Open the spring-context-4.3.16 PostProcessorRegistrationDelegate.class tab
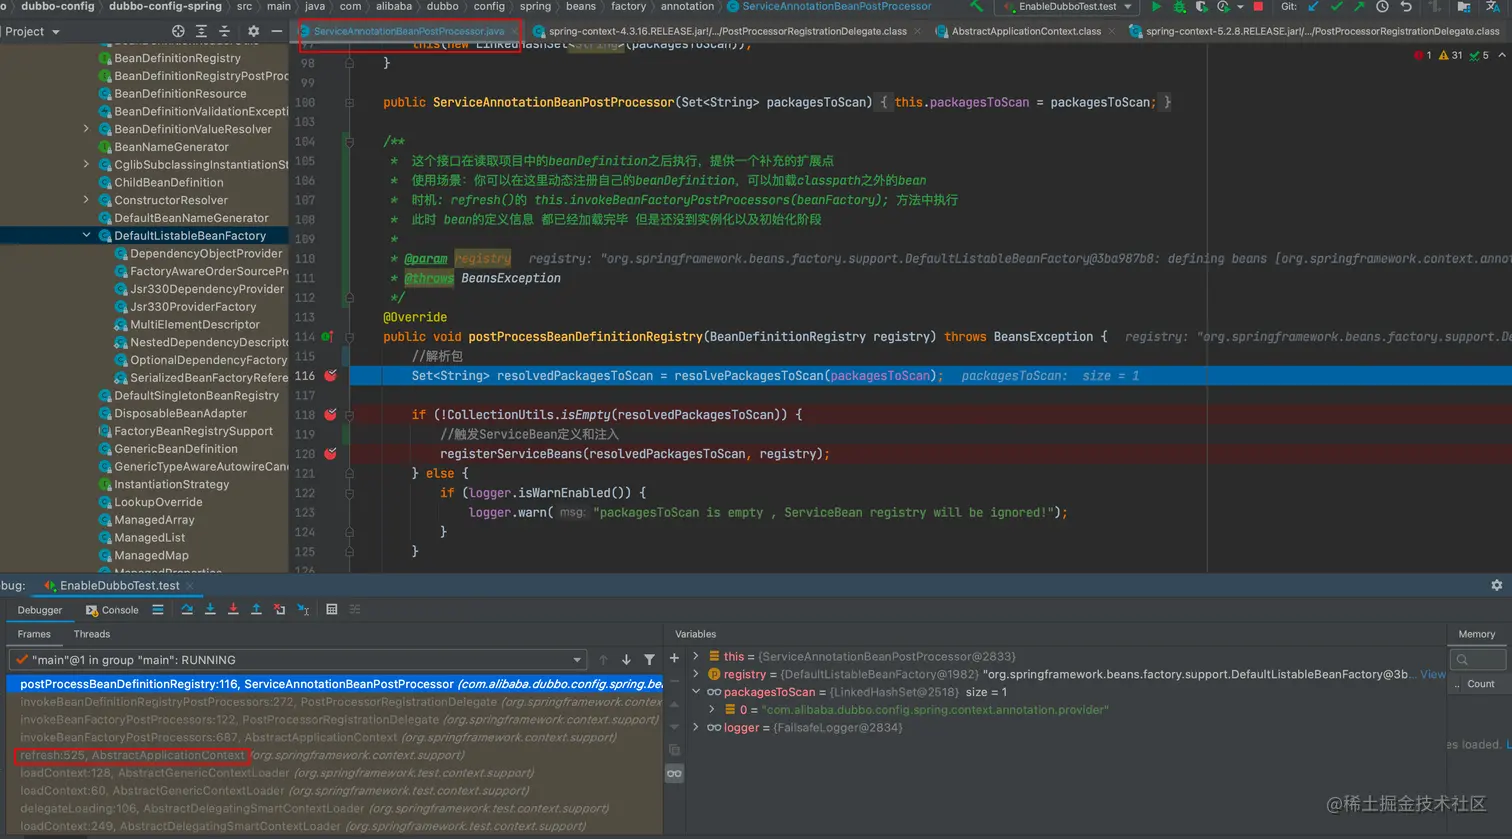 [x=727, y=31]
